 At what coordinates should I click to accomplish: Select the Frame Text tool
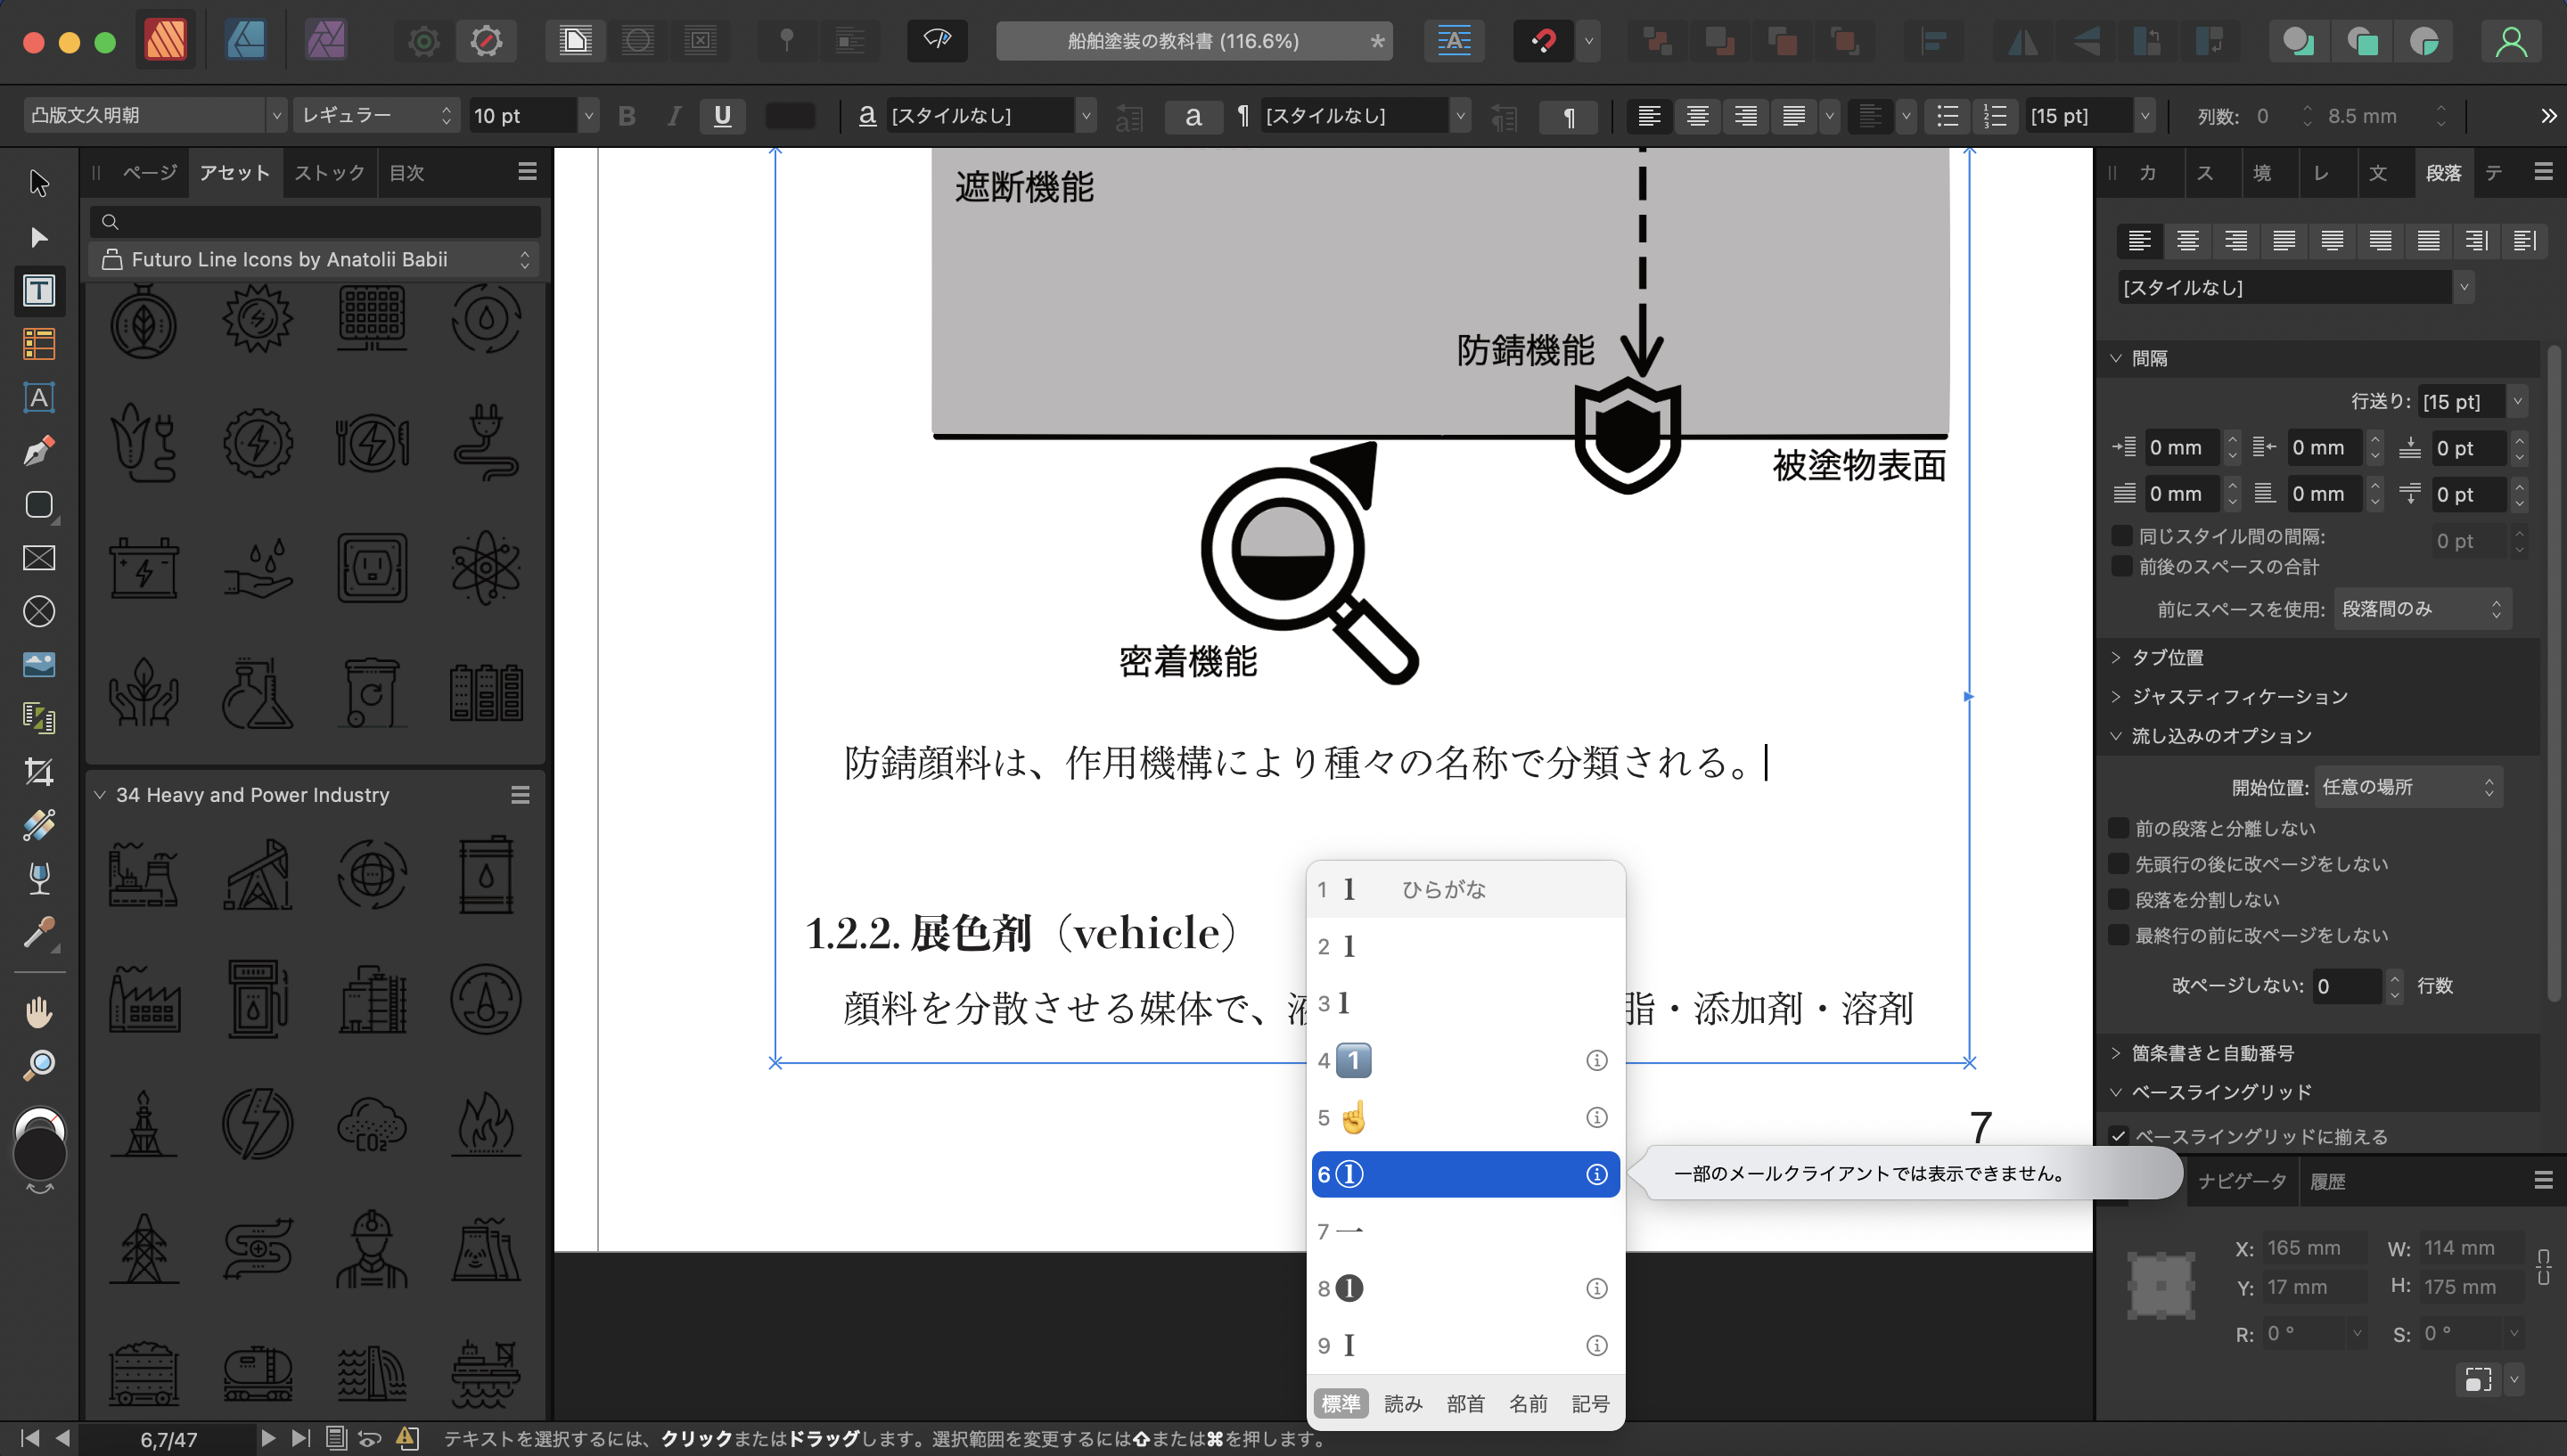pyautogui.click(x=39, y=291)
